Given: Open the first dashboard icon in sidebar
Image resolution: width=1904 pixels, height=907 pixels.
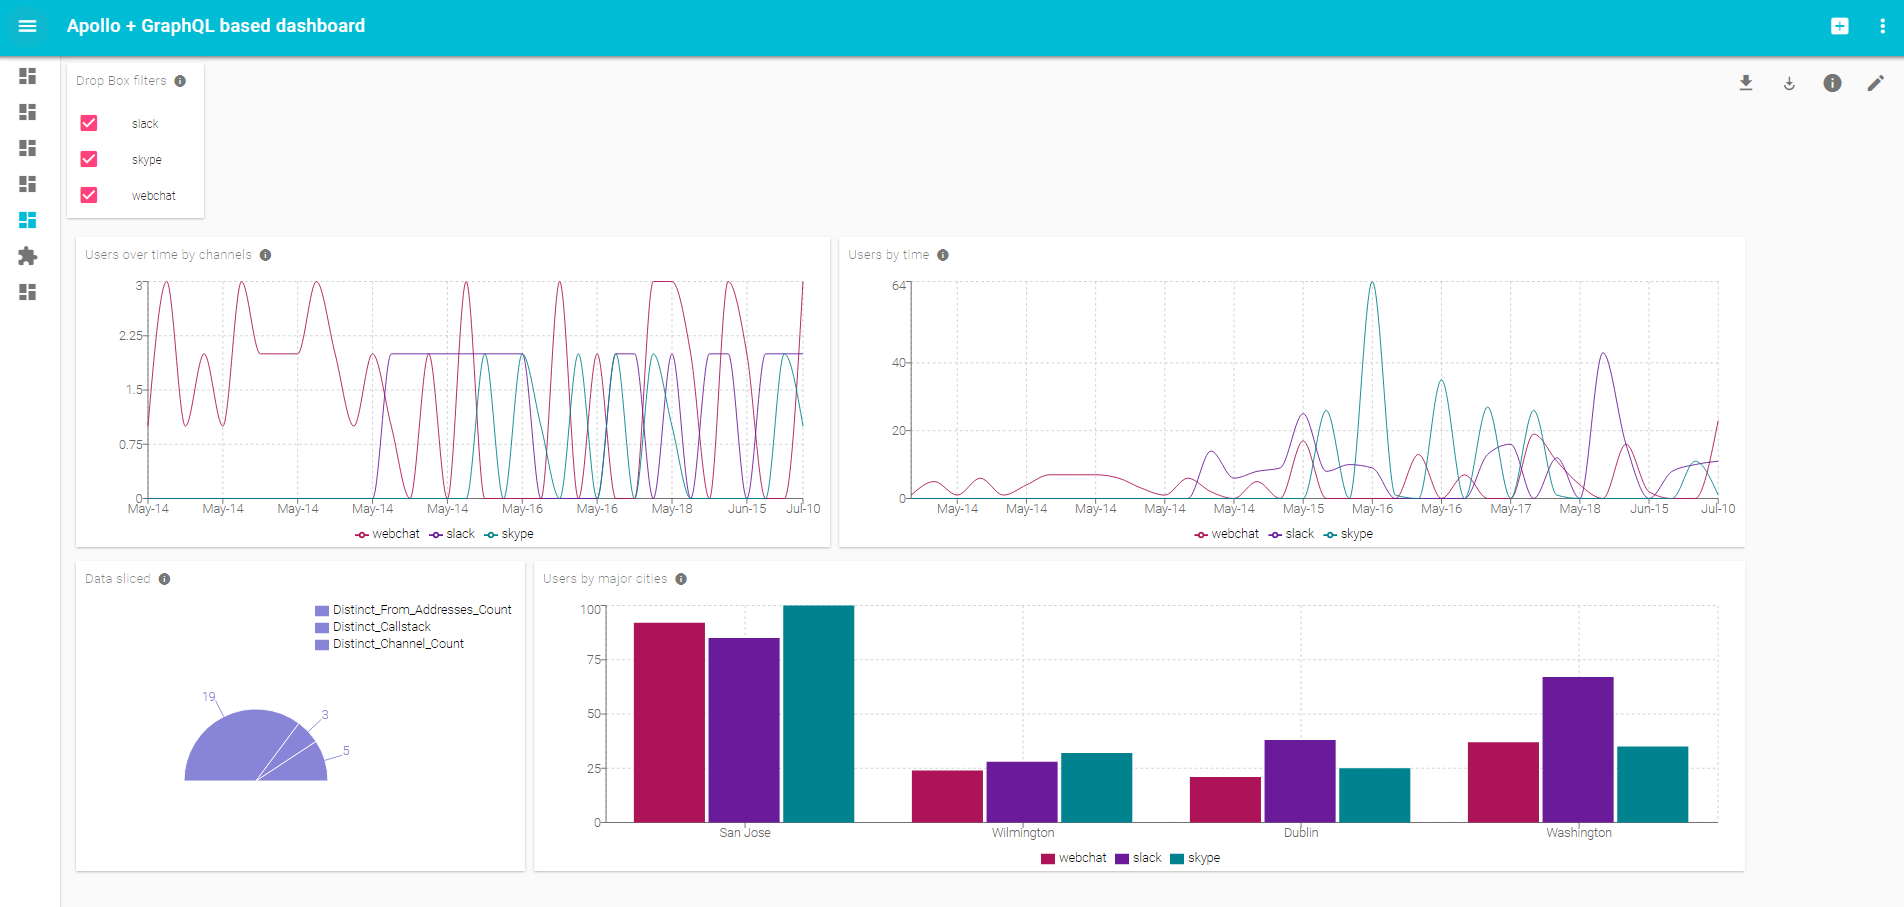Looking at the screenshot, I should click(28, 76).
